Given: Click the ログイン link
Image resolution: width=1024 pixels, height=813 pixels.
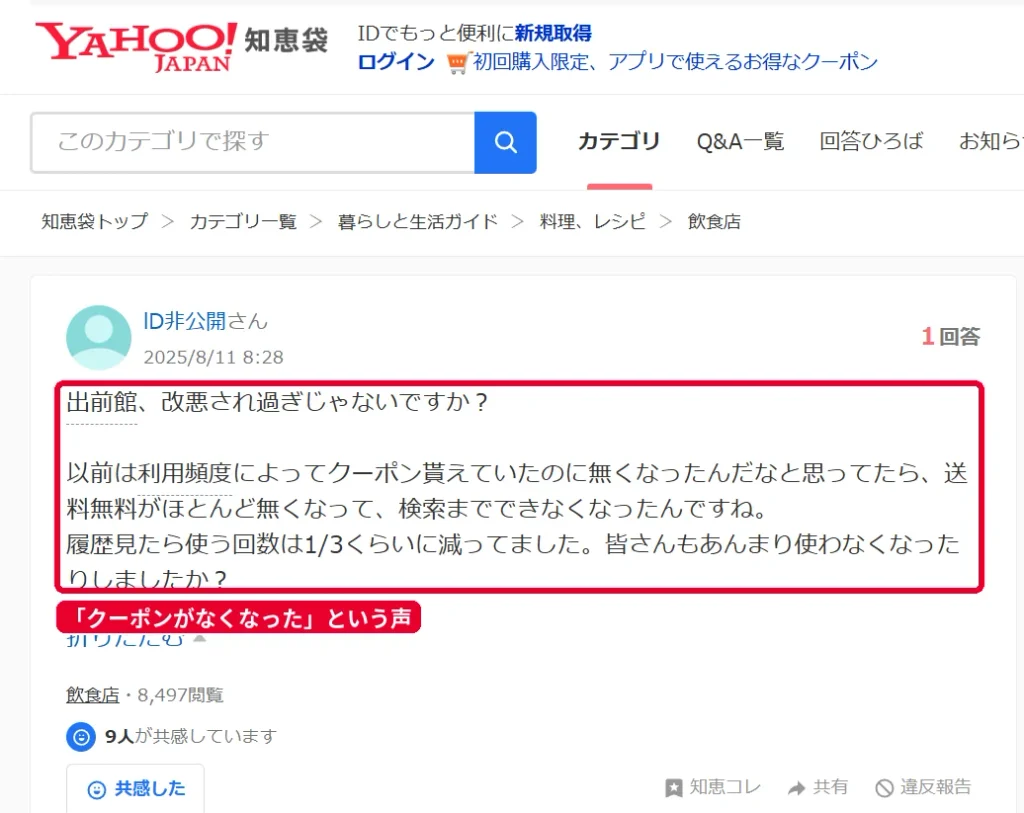Looking at the screenshot, I should point(396,62).
